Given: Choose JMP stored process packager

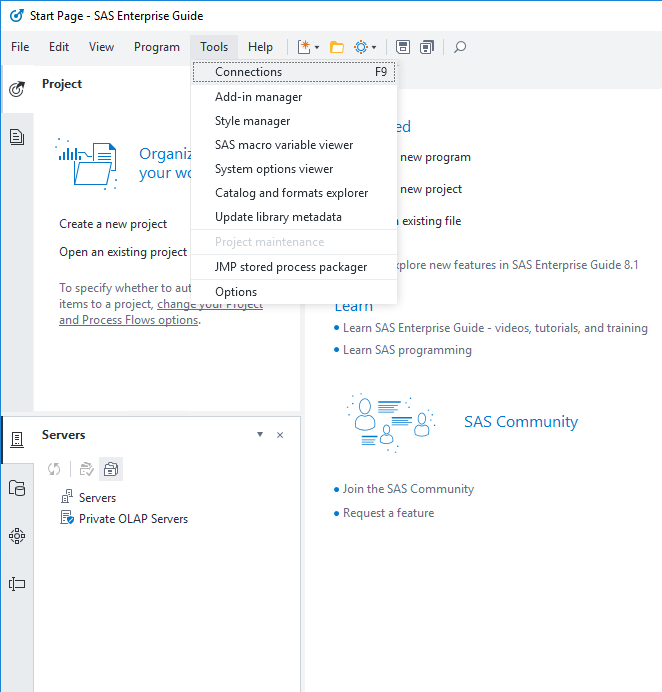Looking at the screenshot, I should (294, 267).
